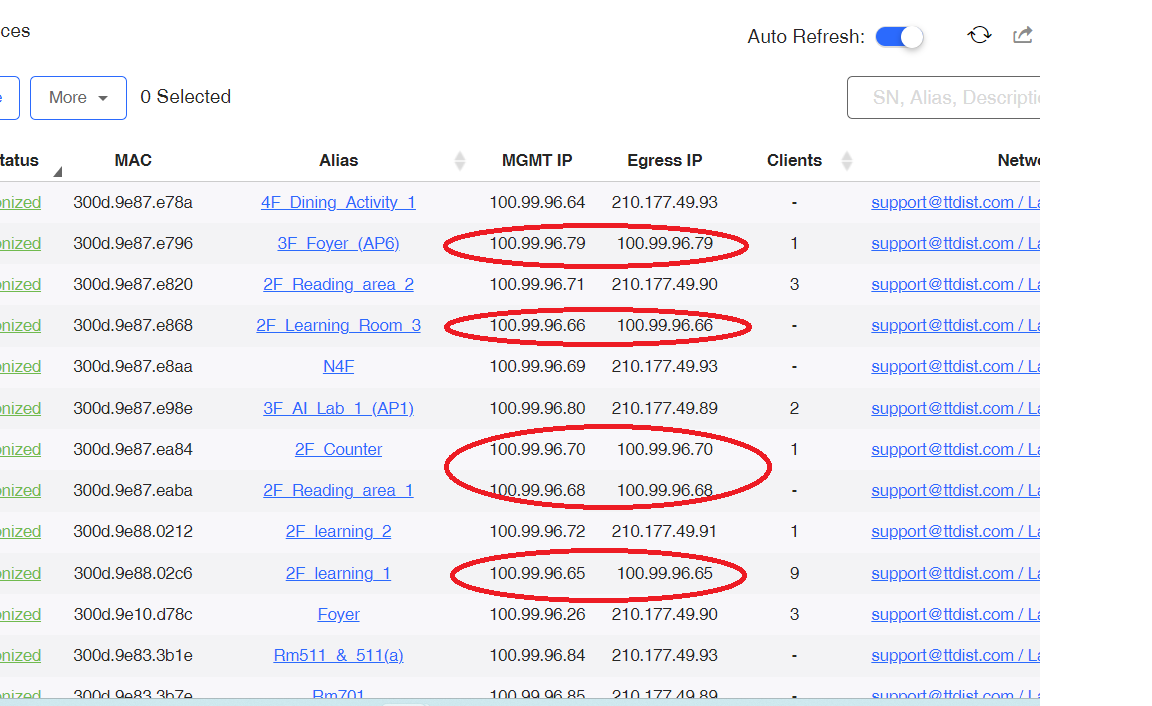Click the Rm511_&_511(a) alias link

pos(338,656)
